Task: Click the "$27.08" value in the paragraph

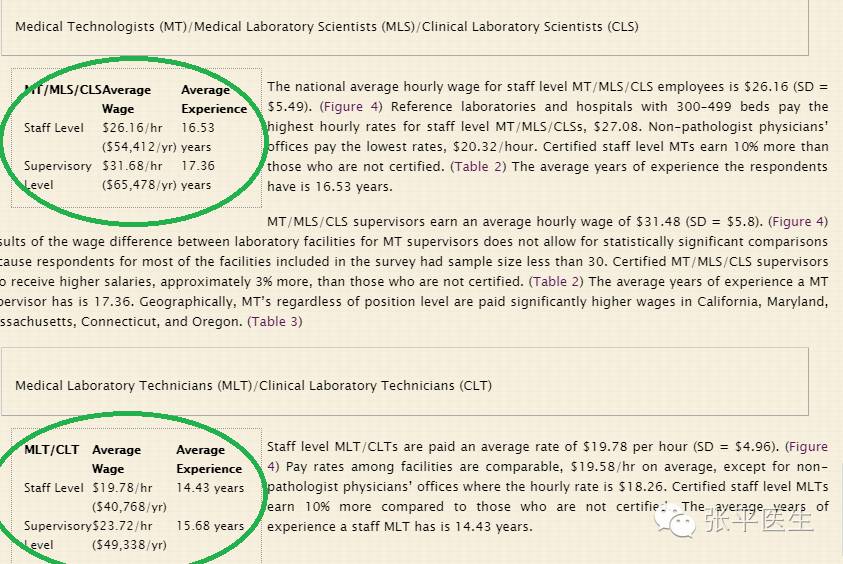Action: pyautogui.click(x=618, y=127)
